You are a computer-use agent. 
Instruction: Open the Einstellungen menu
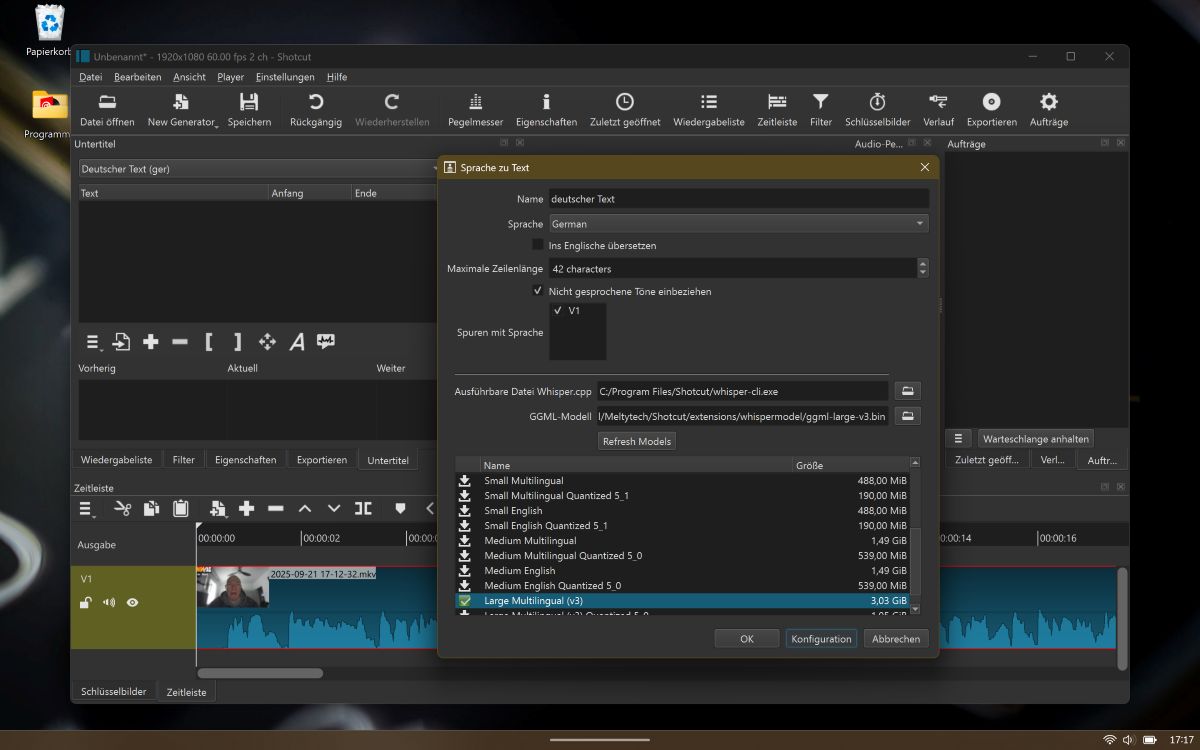(x=284, y=77)
